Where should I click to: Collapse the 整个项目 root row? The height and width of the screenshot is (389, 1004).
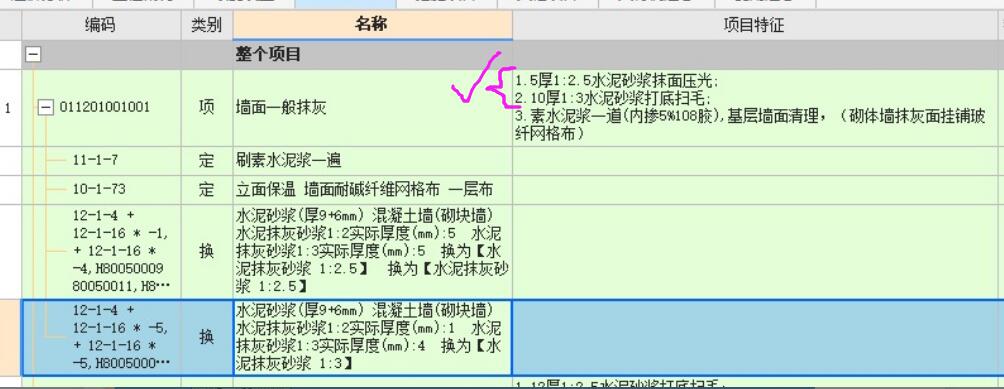click(x=33, y=55)
